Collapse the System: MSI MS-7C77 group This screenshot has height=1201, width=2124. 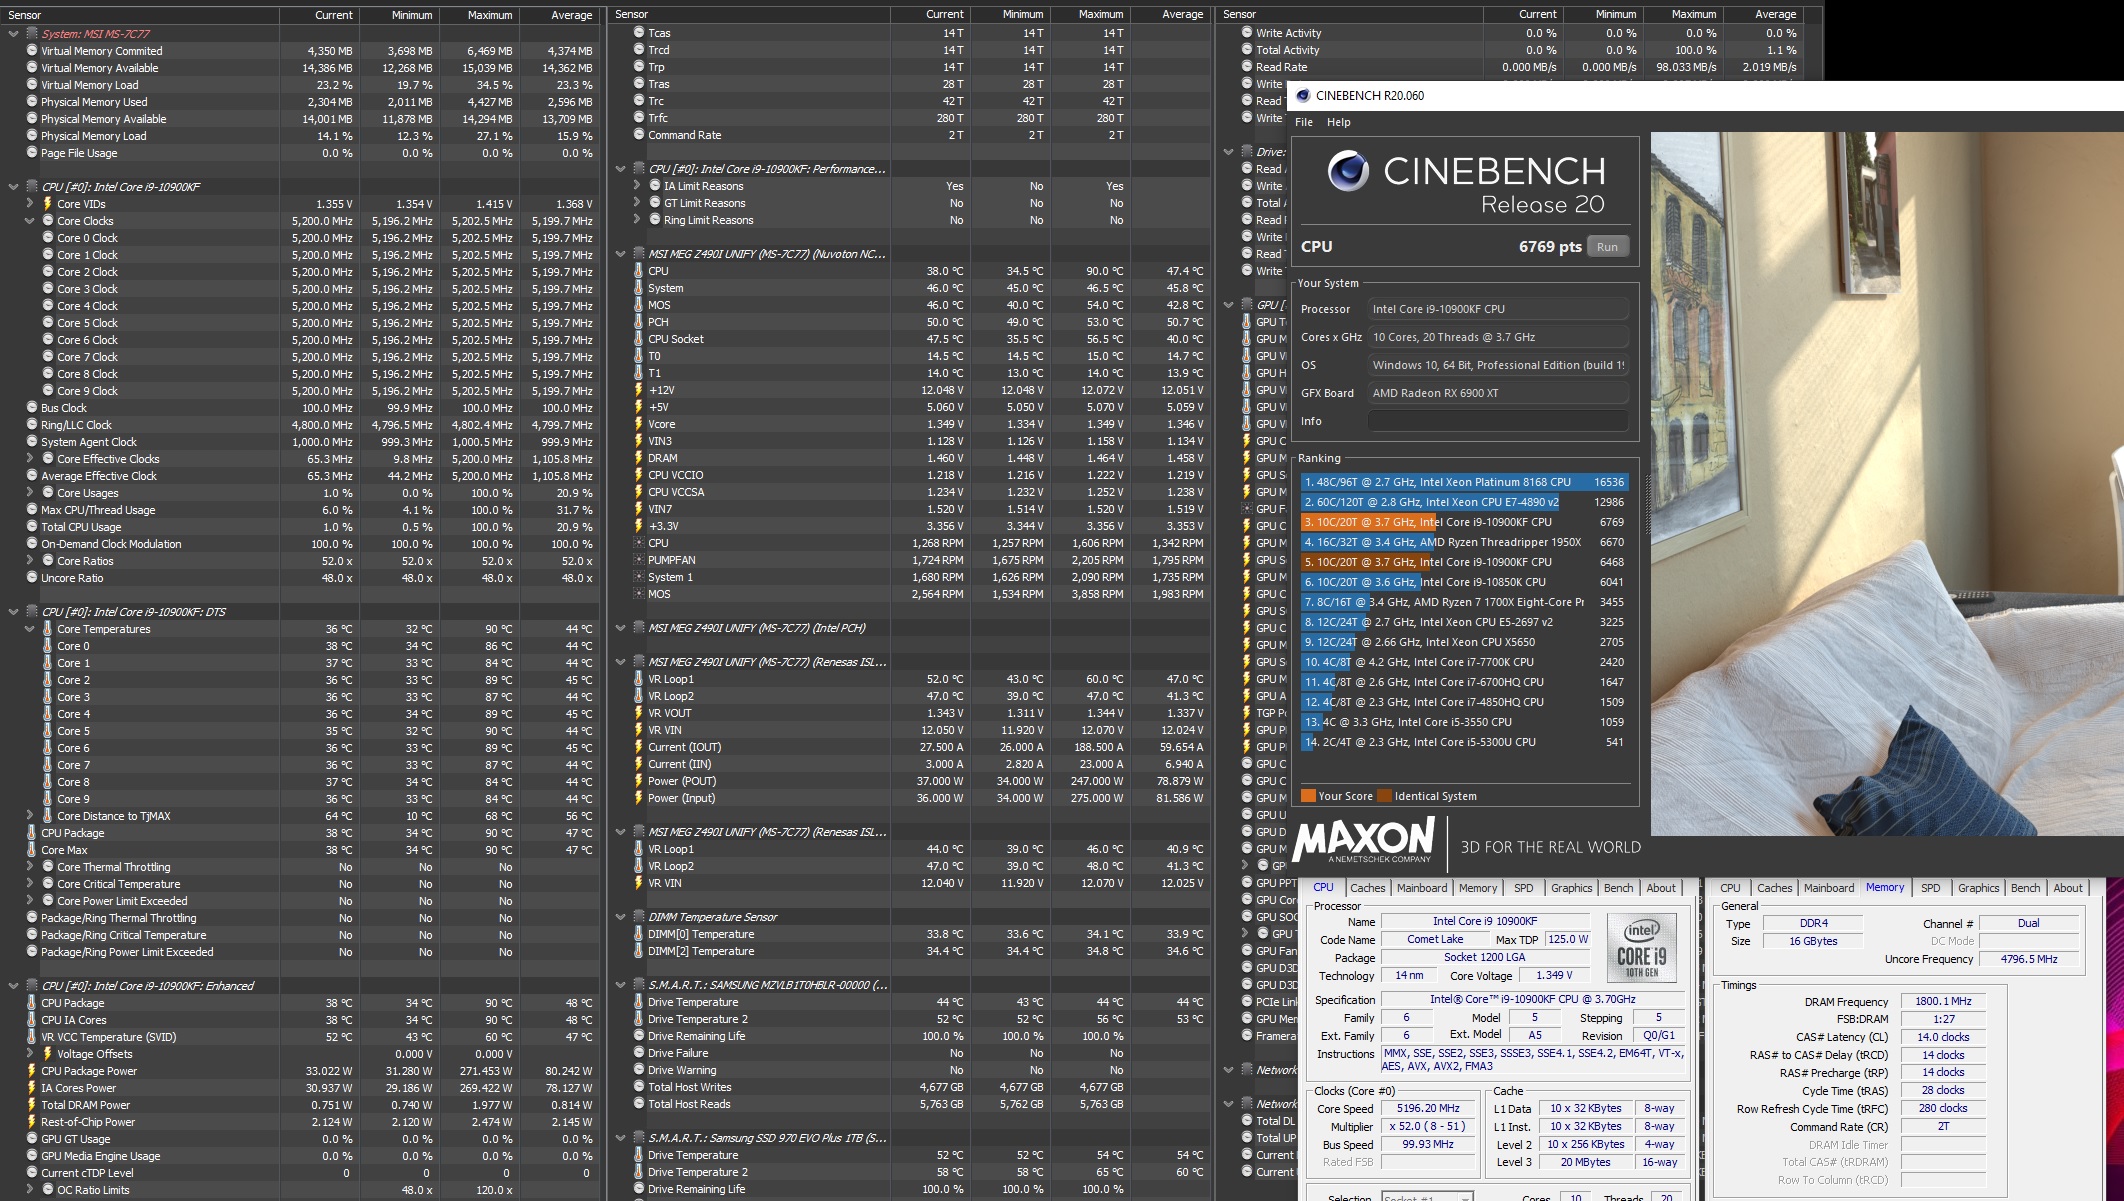[13, 34]
